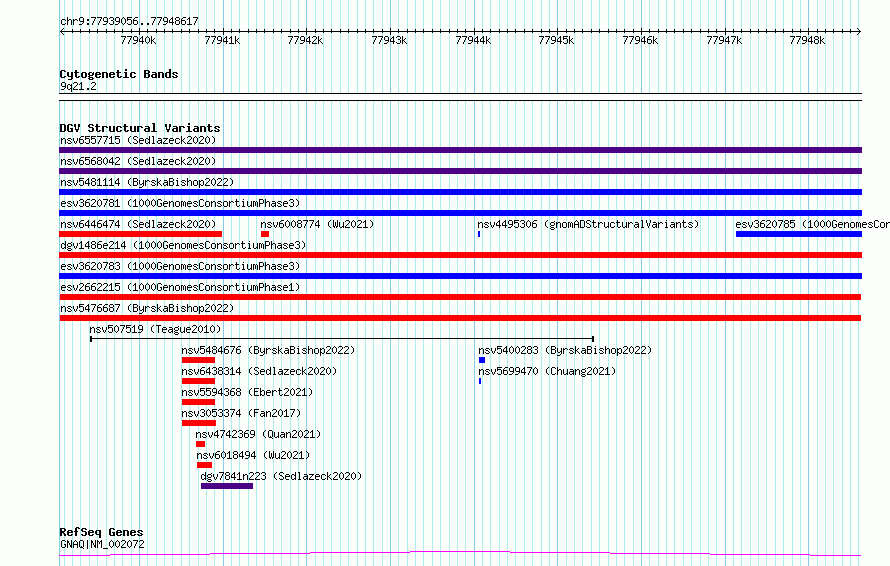This screenshot has height=566, width=890.
Task: Open the nsv6008774 (Wu2021) variant label
Action: pos(317,224)
